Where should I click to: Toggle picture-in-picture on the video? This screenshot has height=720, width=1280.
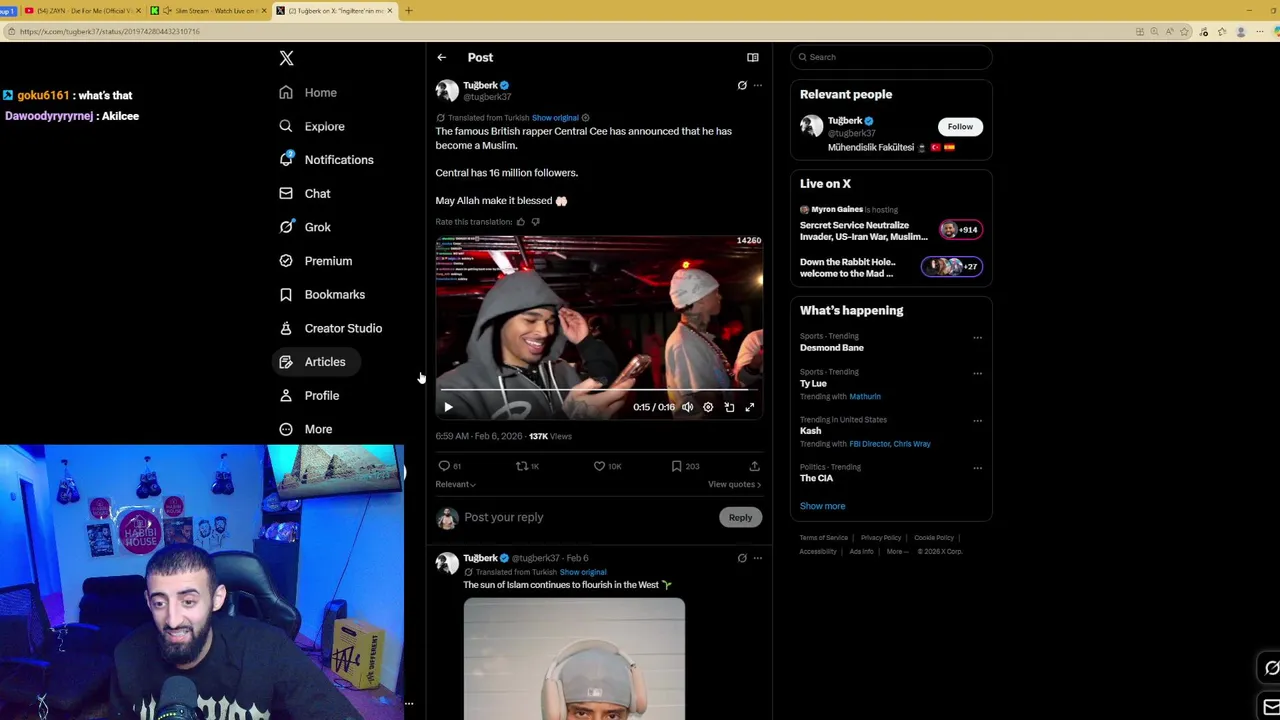[729, 407]
